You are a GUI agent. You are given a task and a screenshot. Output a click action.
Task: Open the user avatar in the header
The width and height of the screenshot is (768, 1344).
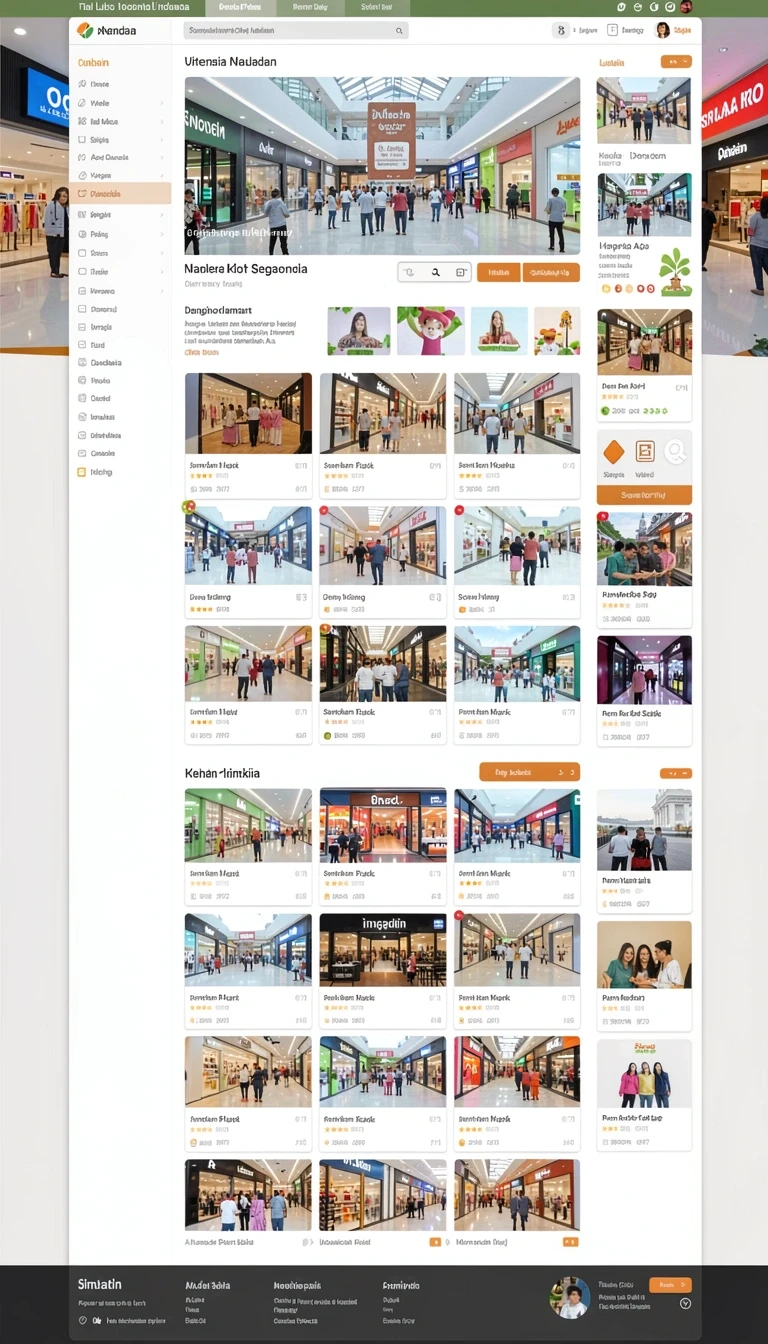[x=662, y=30]
